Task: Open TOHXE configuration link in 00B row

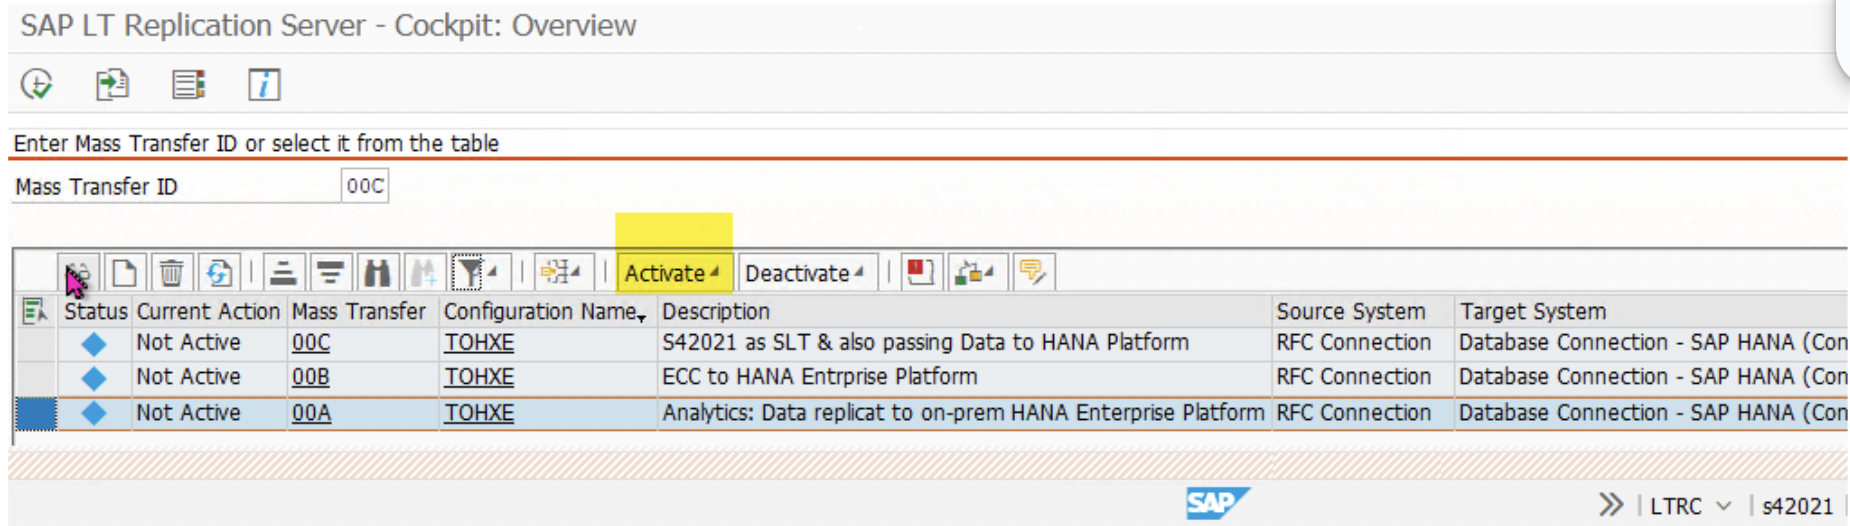Action: [x=479, y=377]
